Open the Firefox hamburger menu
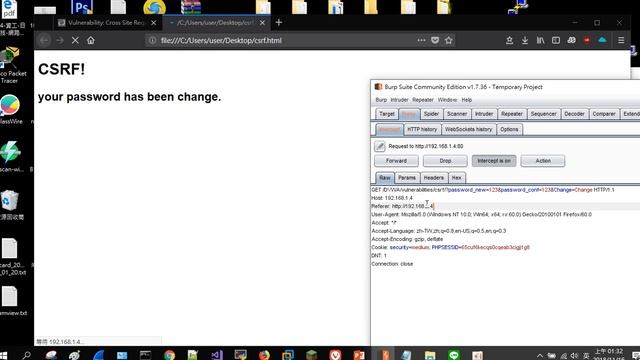Viewport: 640px width, 360px height. pos(621,40)
